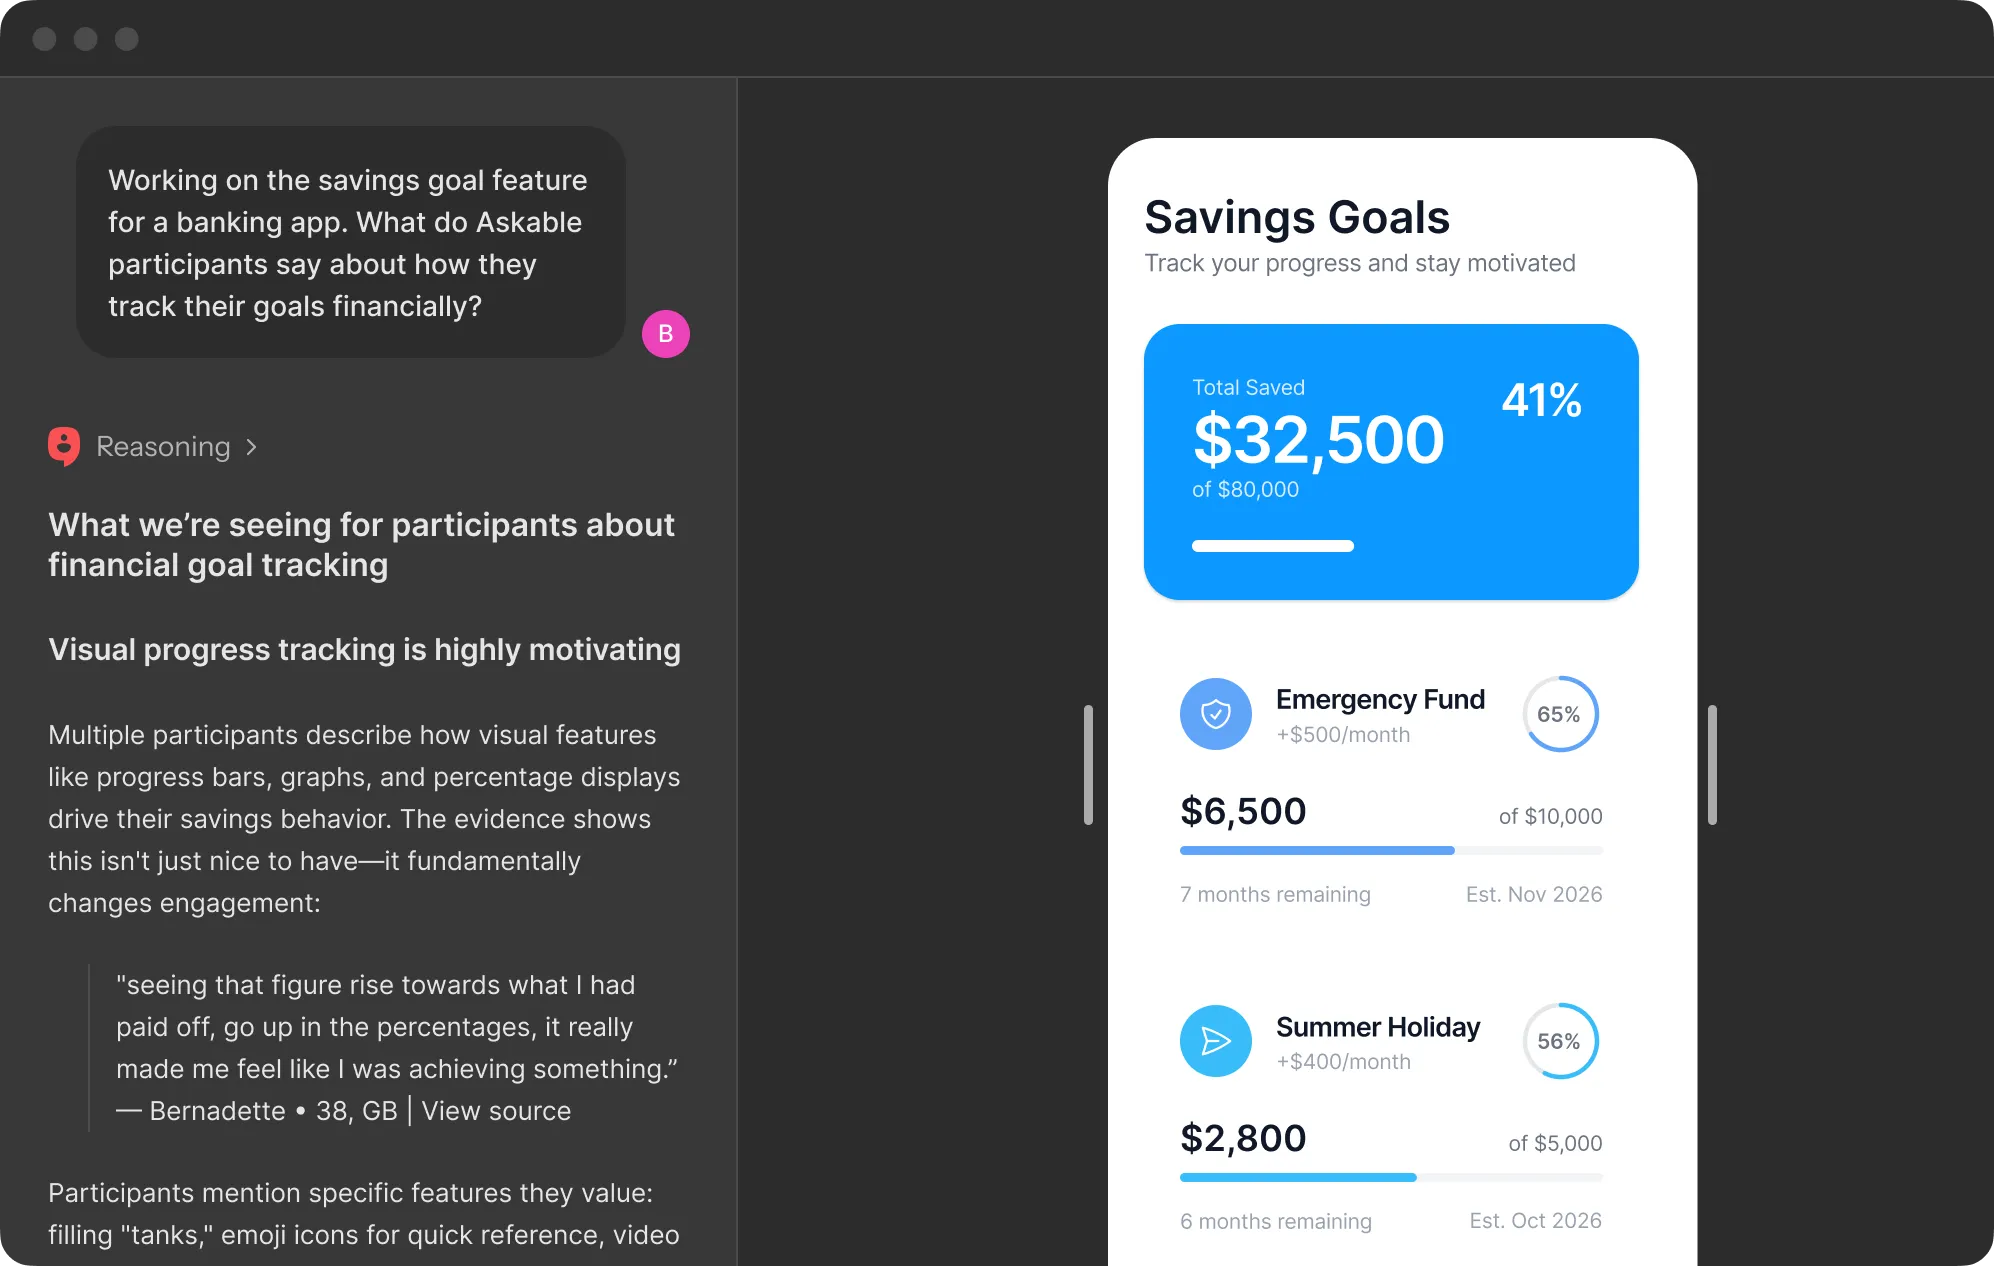The image size is (1994, 1266).
Task: Click the right handle beside the preview
Action: pos(1712,765)
